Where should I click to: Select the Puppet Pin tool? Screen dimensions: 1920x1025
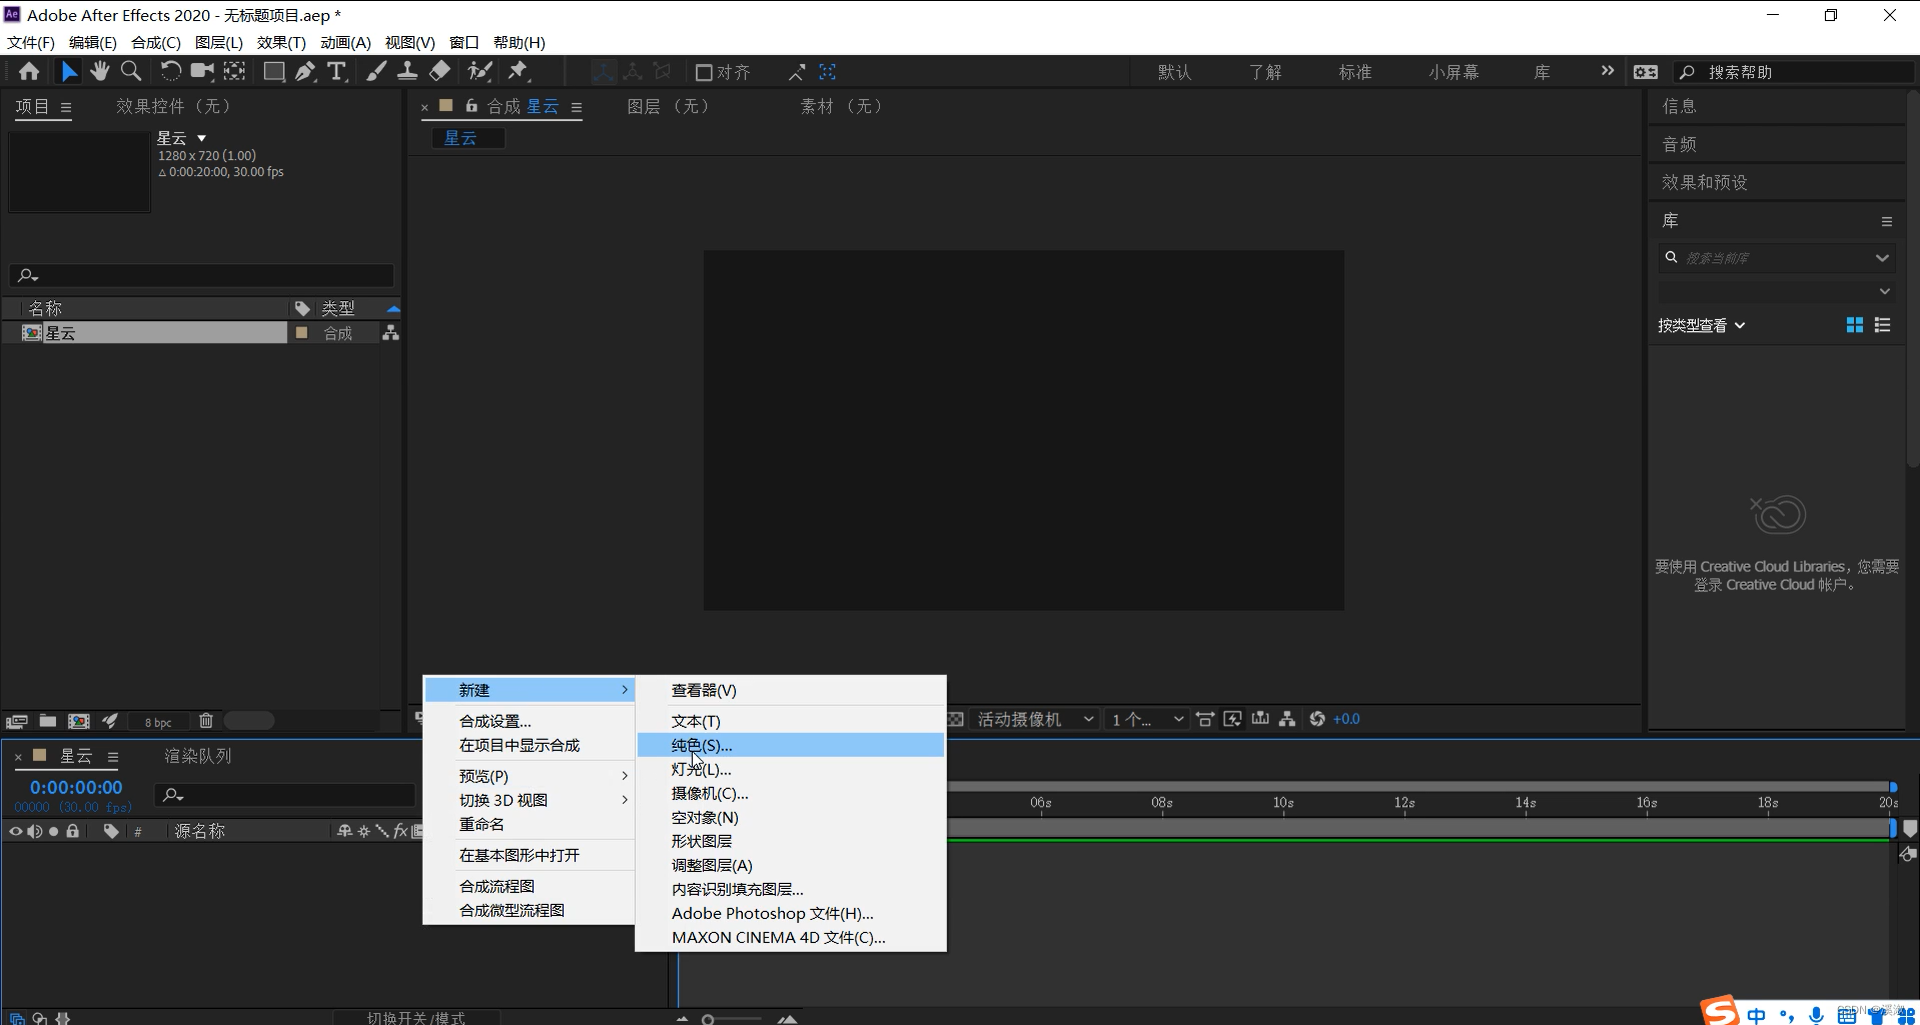518,71
